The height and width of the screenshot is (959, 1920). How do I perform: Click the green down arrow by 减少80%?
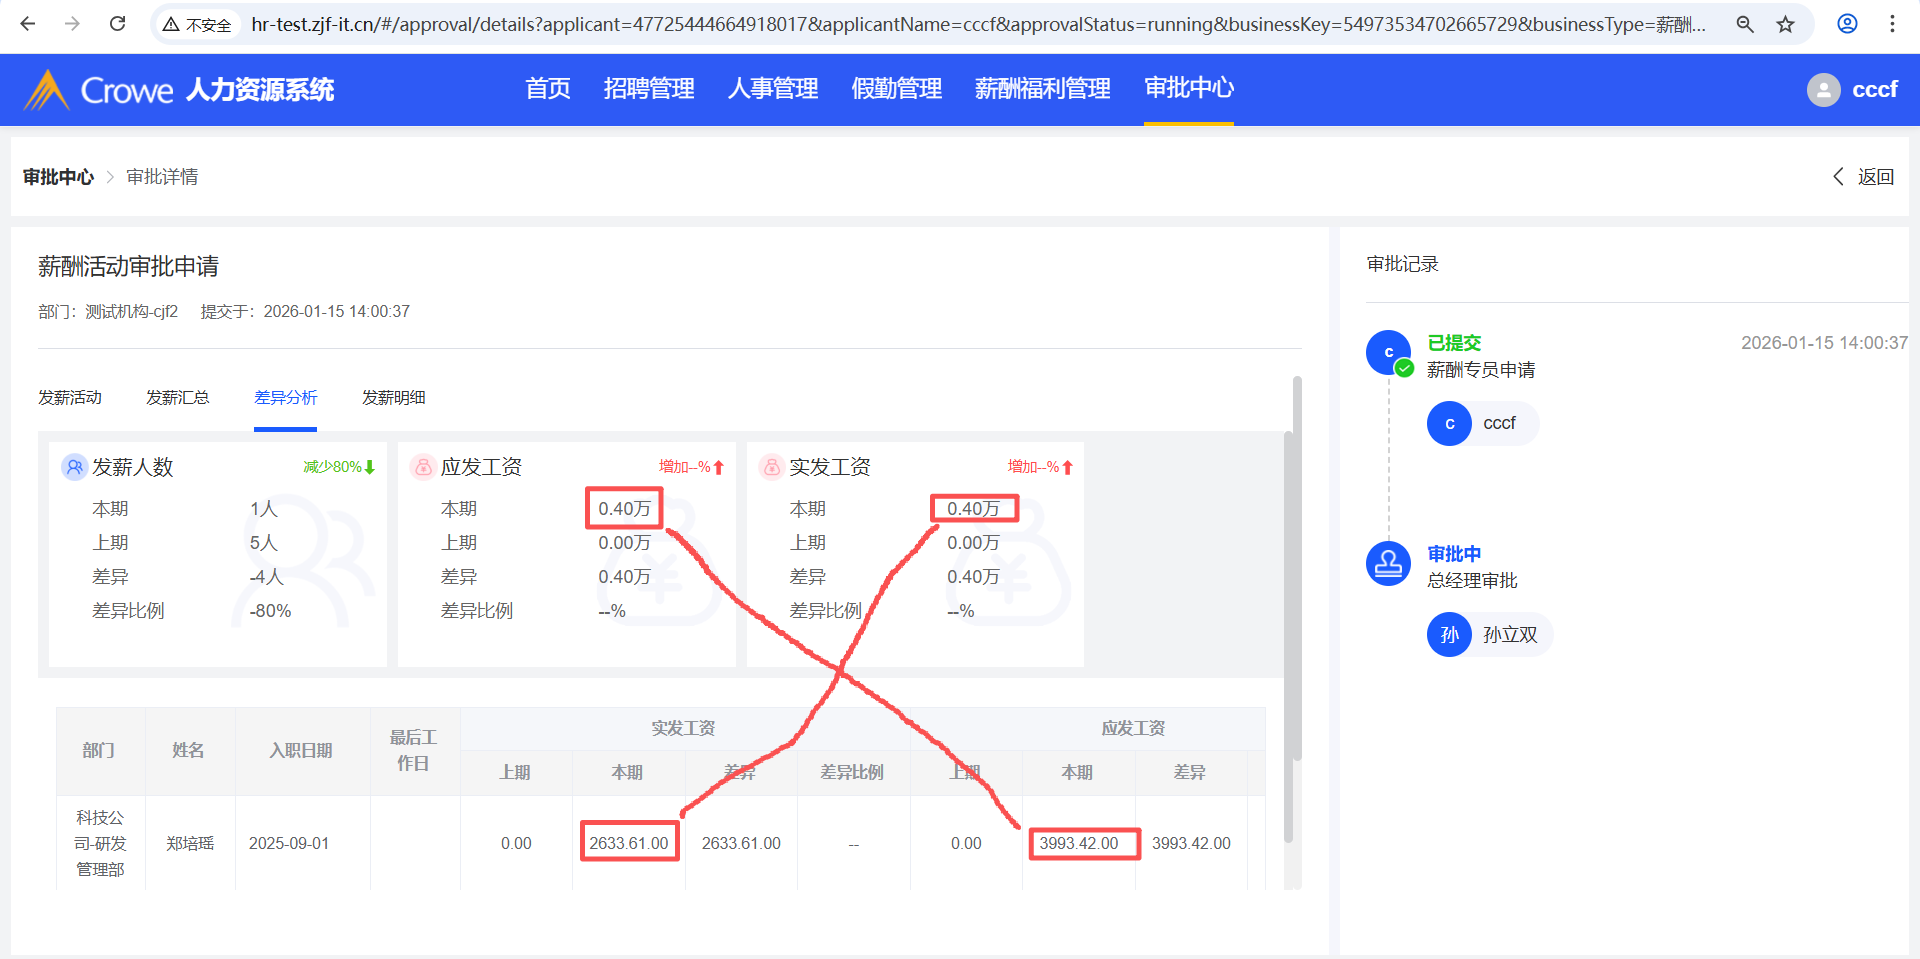click(370, 467)
